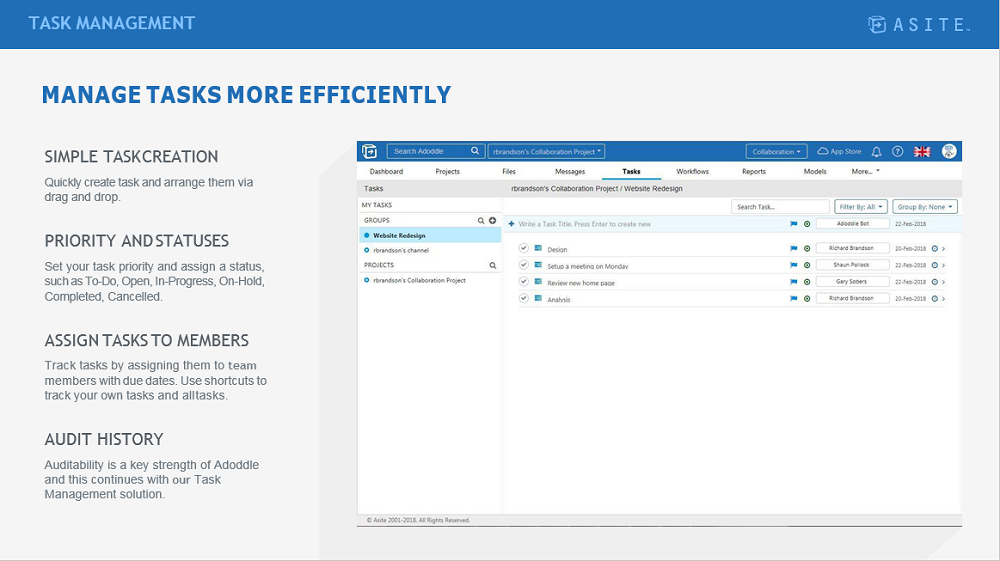Click the status circle for Design task

[807, 249]
